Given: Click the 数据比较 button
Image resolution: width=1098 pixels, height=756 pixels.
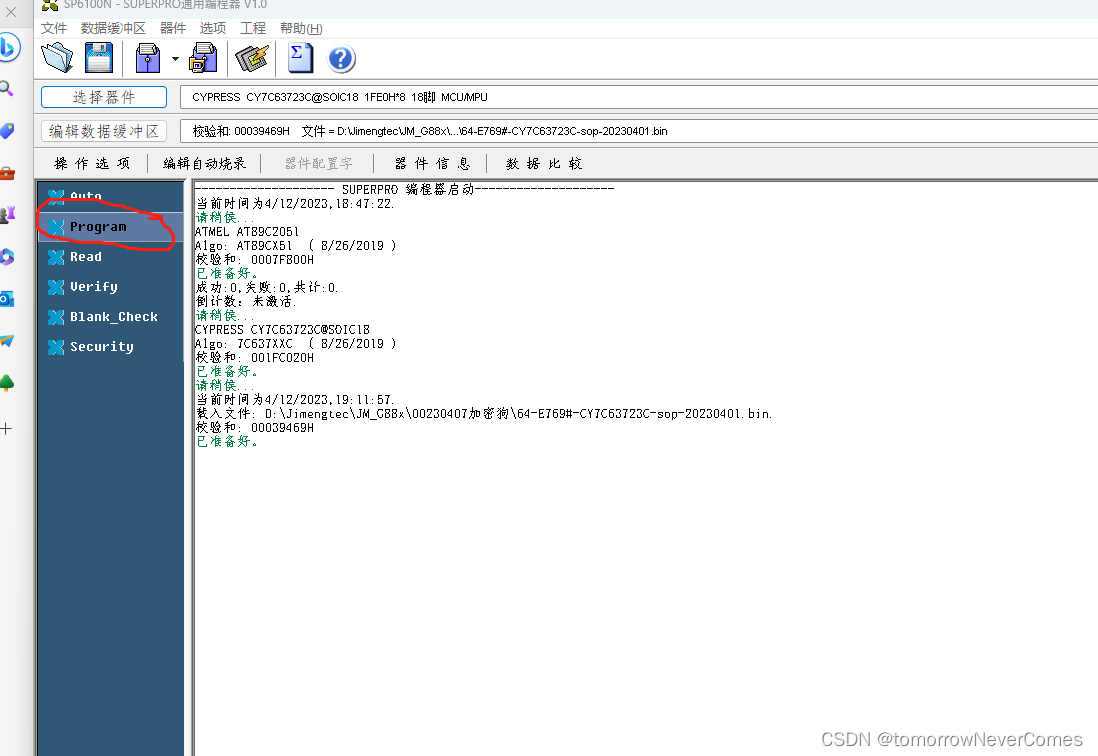Looking at the screenshot, I should [544, 163].
